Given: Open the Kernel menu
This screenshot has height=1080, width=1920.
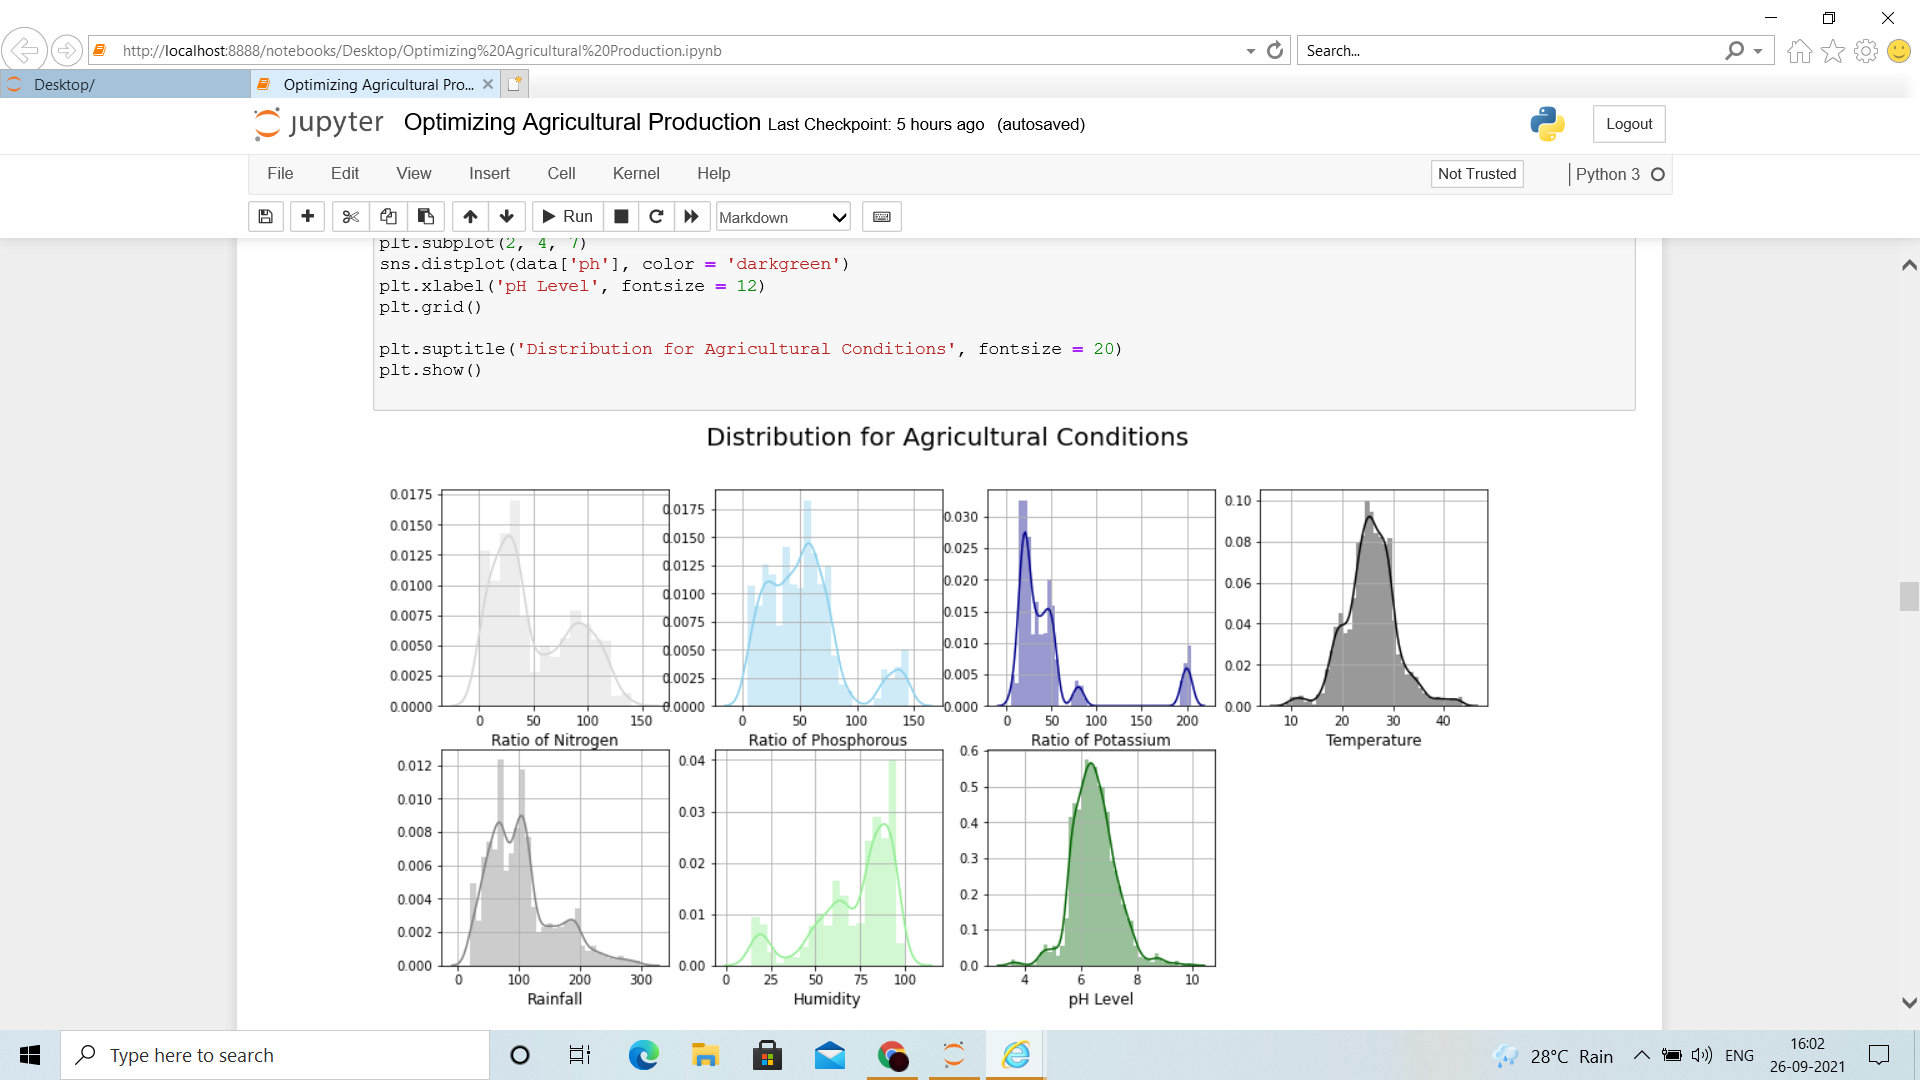Looking at the screenshot, I should click(636, 173).
